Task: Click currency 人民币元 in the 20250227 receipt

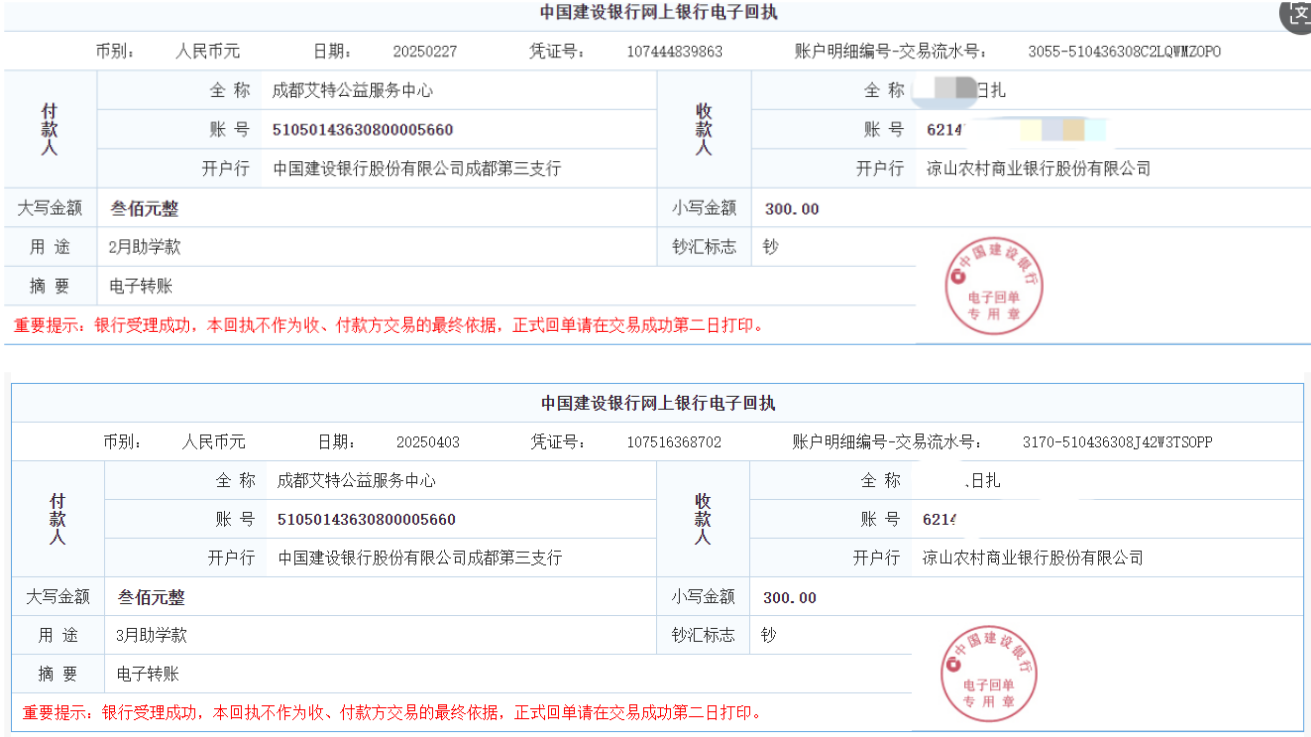Action: (x=208, y=52)
